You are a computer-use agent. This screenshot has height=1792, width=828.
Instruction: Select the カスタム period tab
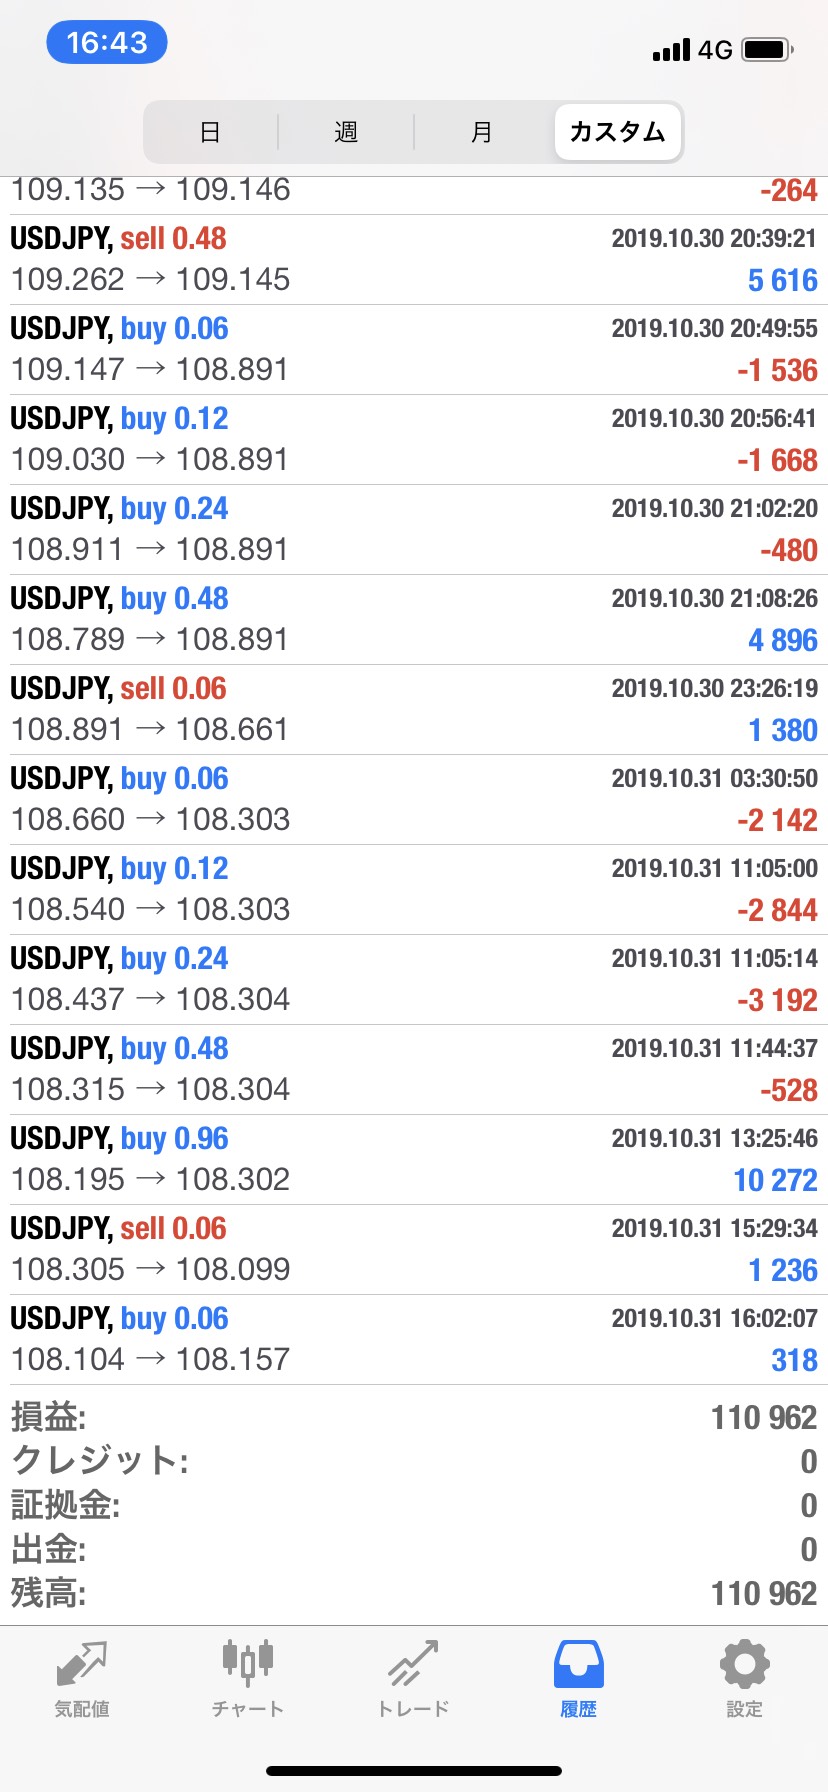618,132
